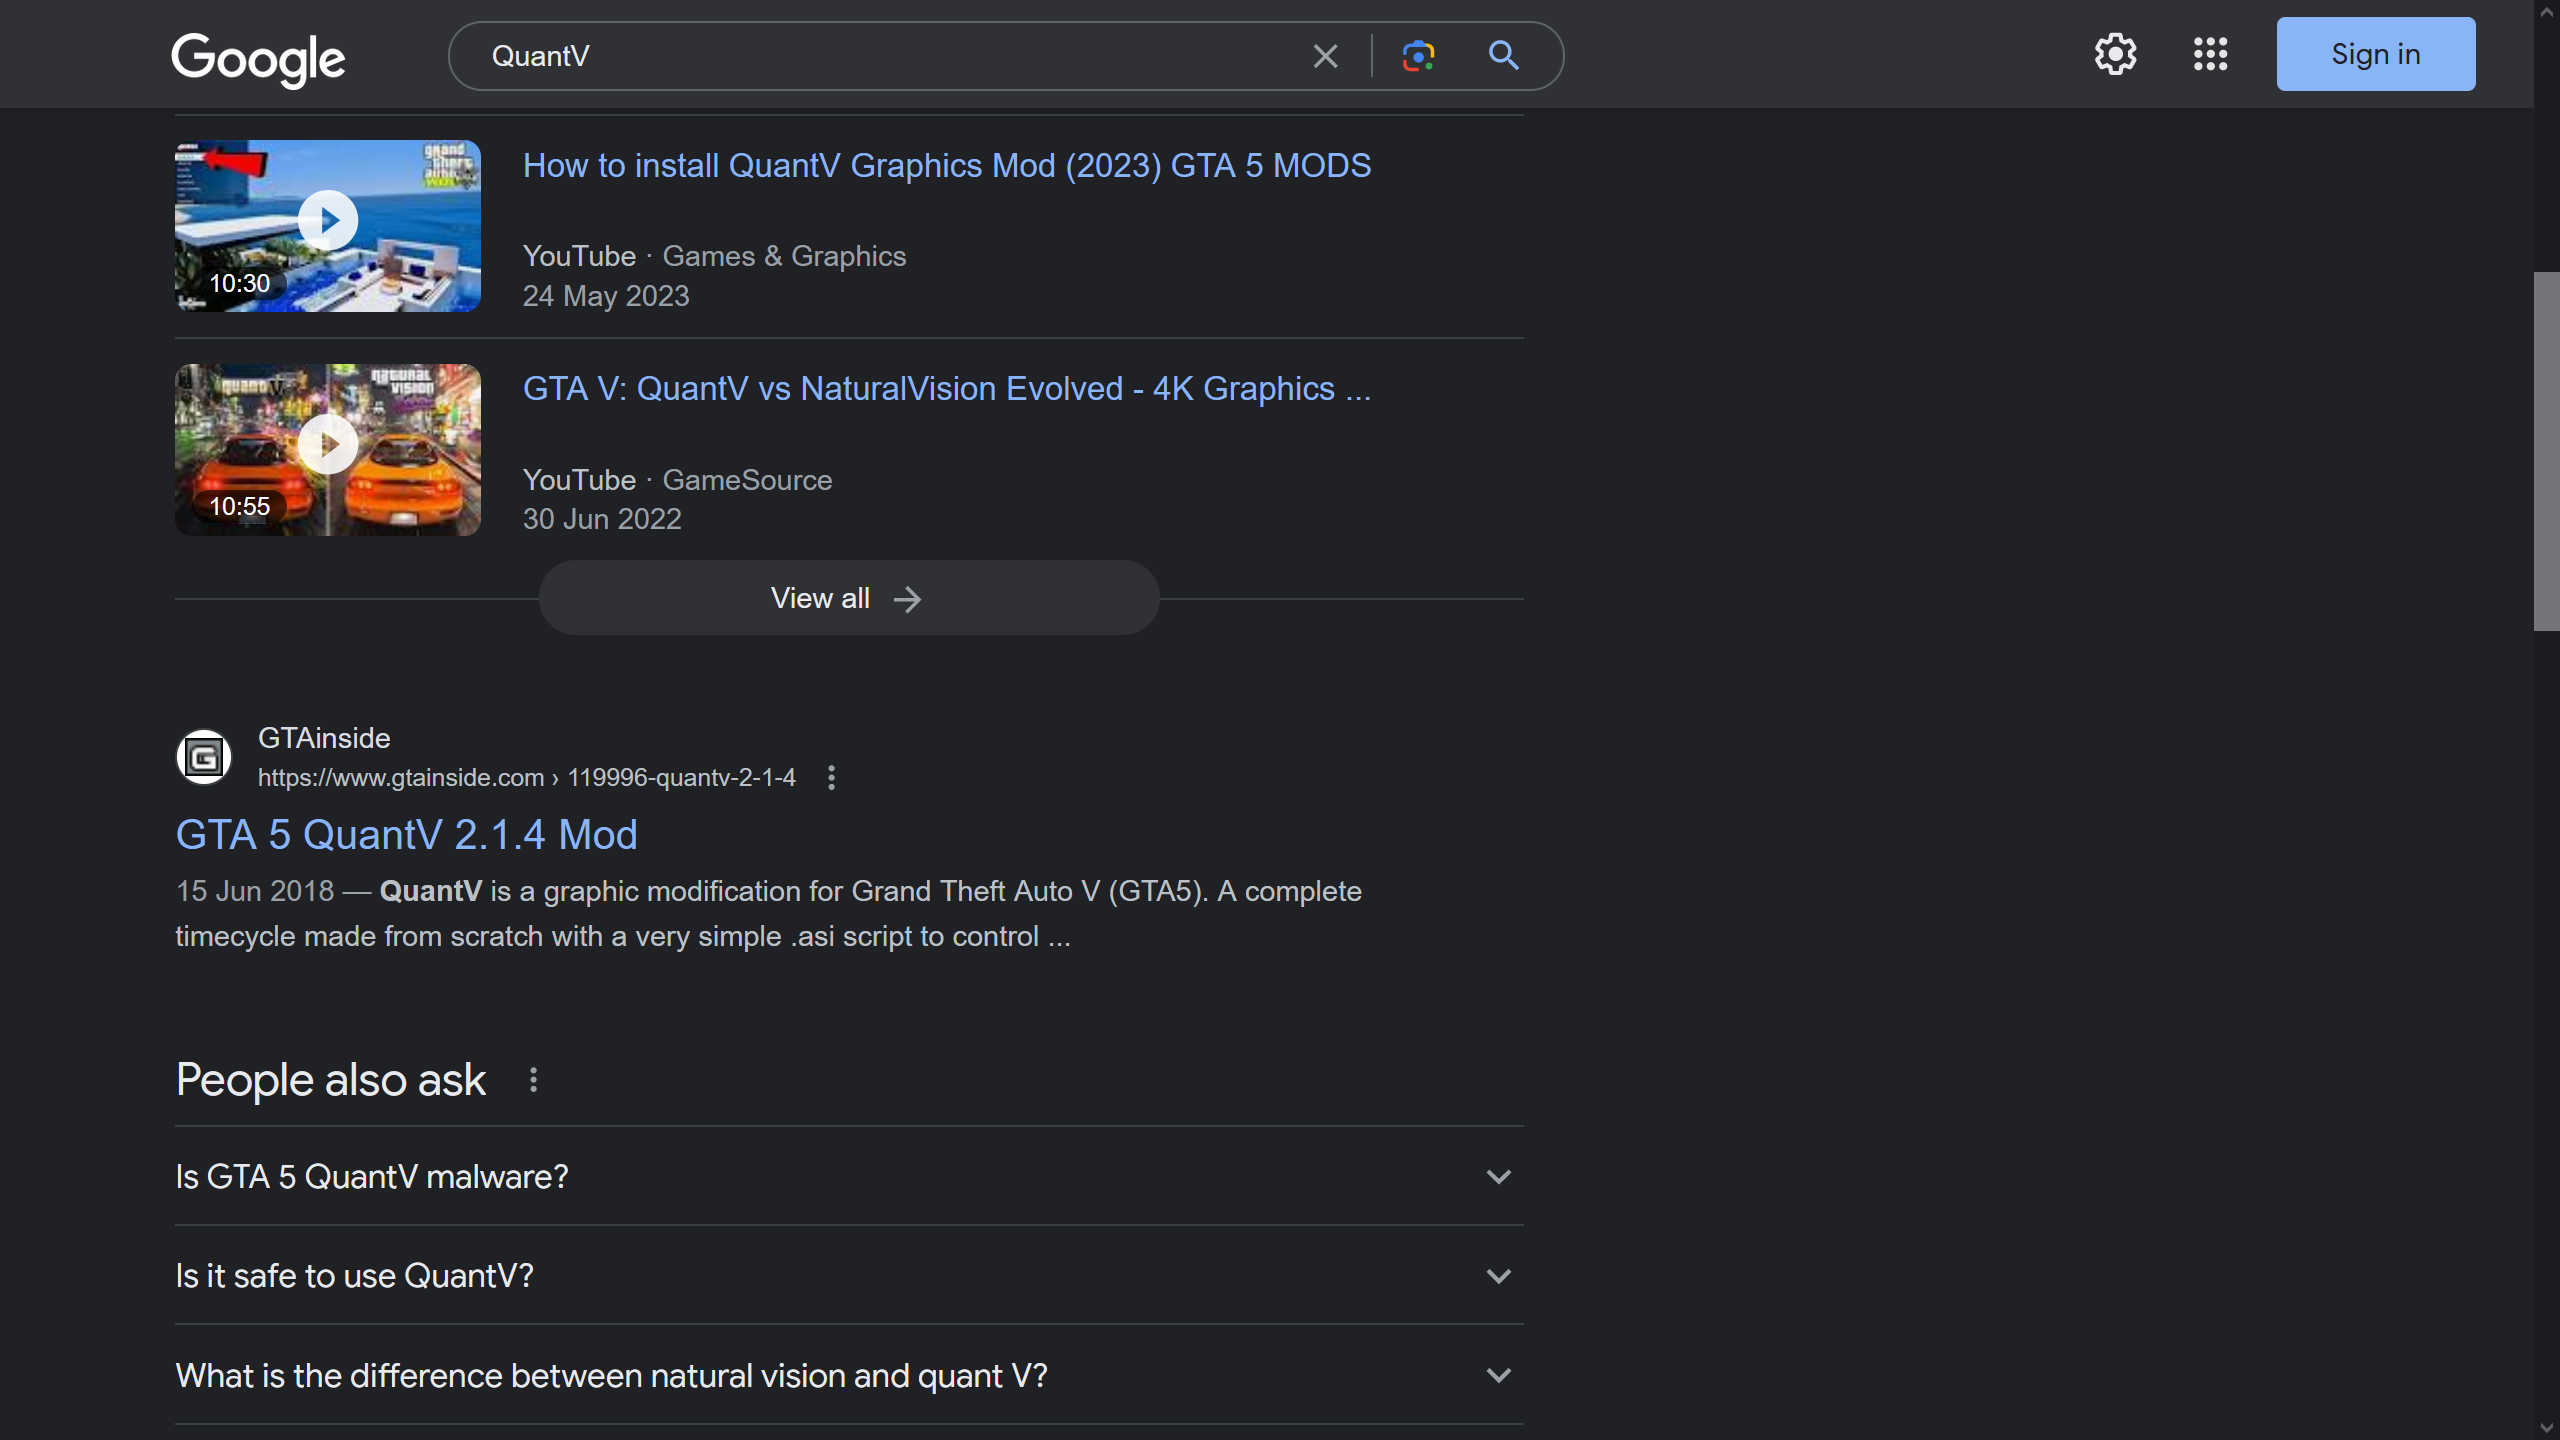Click the View all videos button

[848, 598]
